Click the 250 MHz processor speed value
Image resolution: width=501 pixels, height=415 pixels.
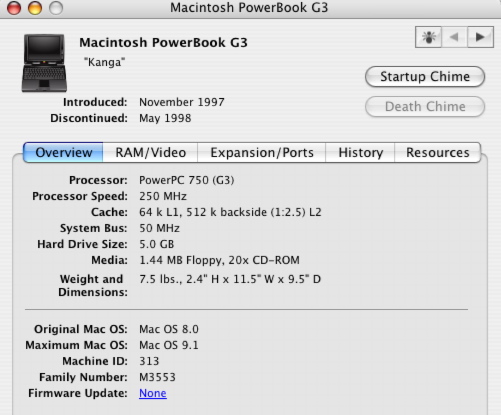[163, 196]
